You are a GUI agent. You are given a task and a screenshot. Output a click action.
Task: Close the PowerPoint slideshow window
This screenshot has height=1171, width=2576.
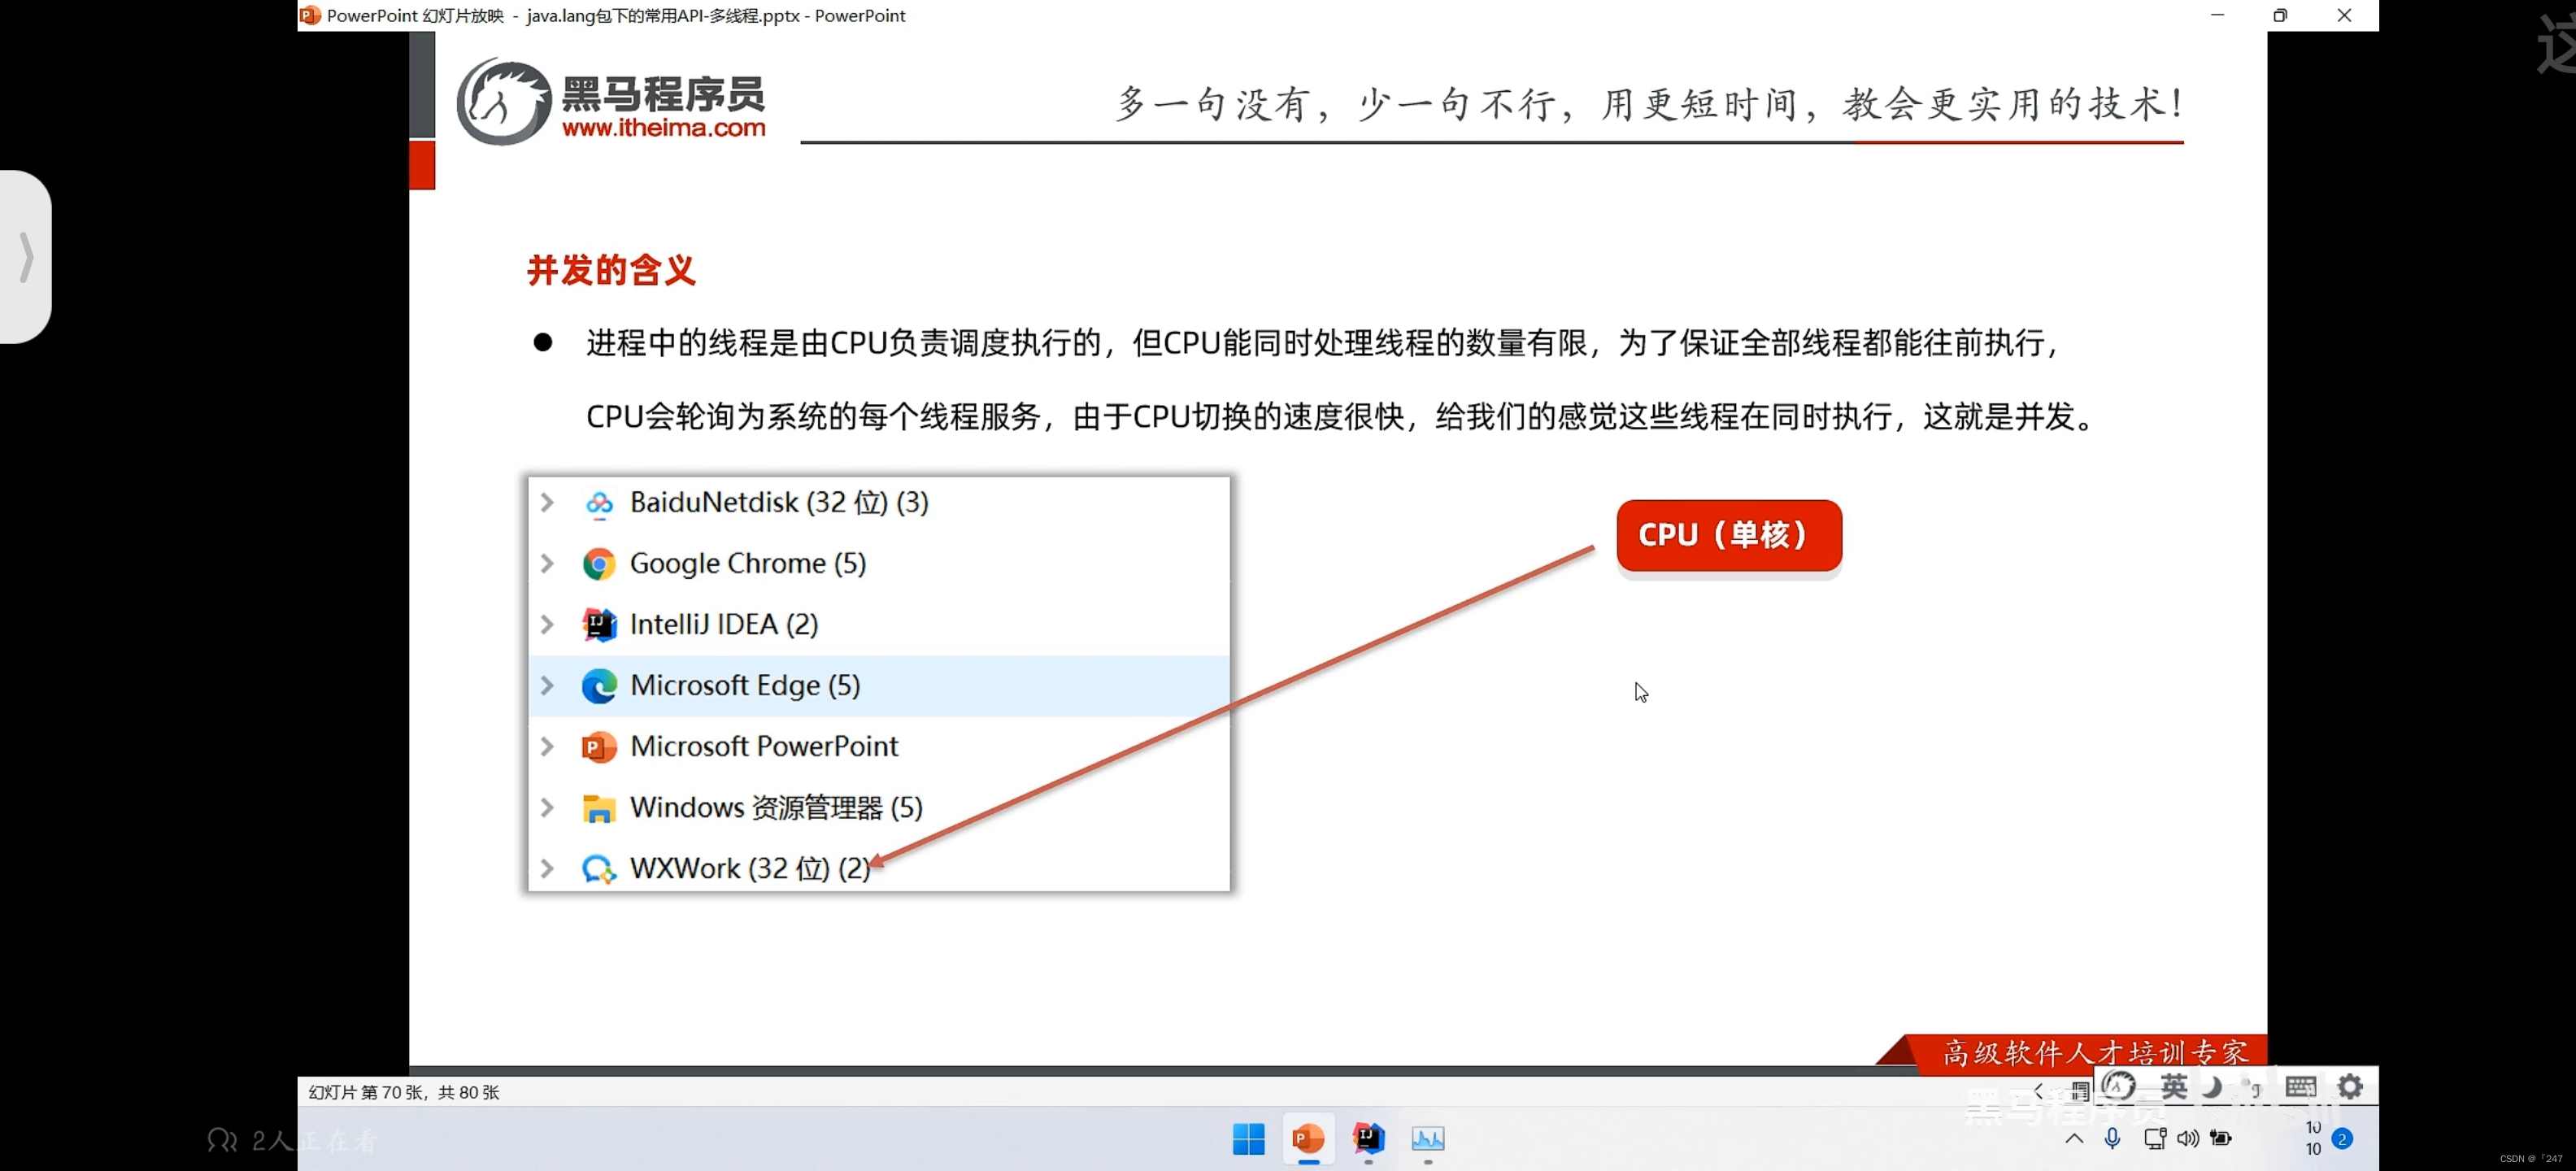[x=2344, y=15]
